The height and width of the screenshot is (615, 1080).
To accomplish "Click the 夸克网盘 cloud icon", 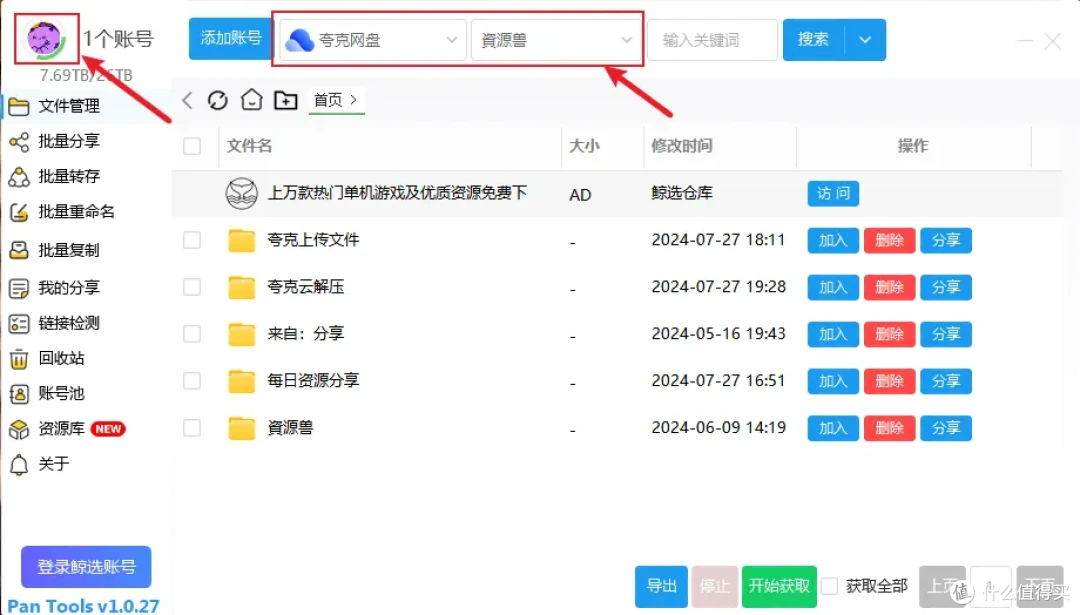I will (x=300, y=40).
